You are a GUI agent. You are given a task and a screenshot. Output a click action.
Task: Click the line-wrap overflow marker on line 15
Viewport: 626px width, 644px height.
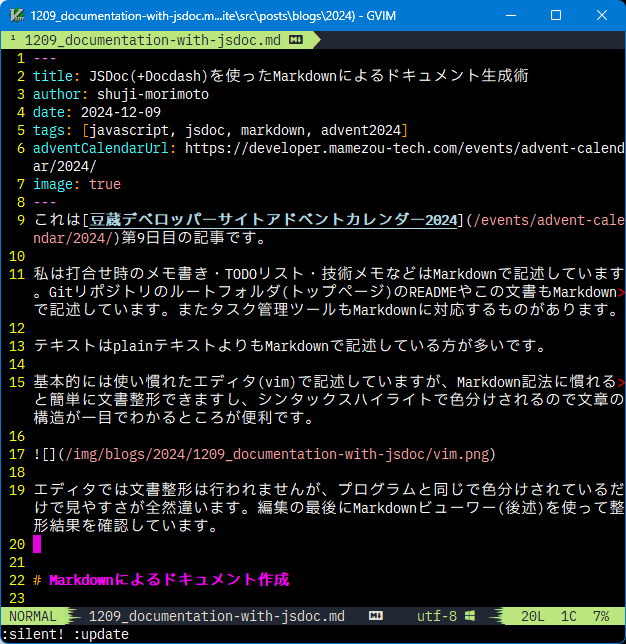[x=621, y=382]
